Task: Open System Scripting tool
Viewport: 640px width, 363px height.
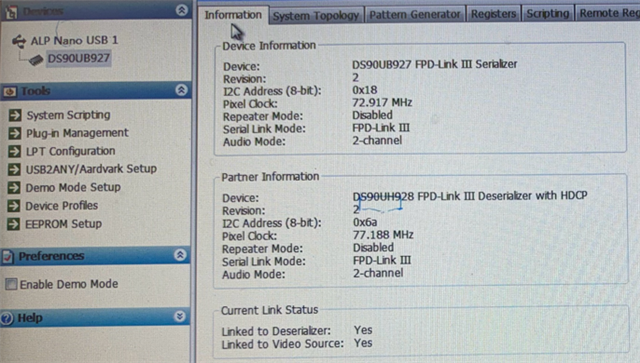Action: [x=68, y=115]
